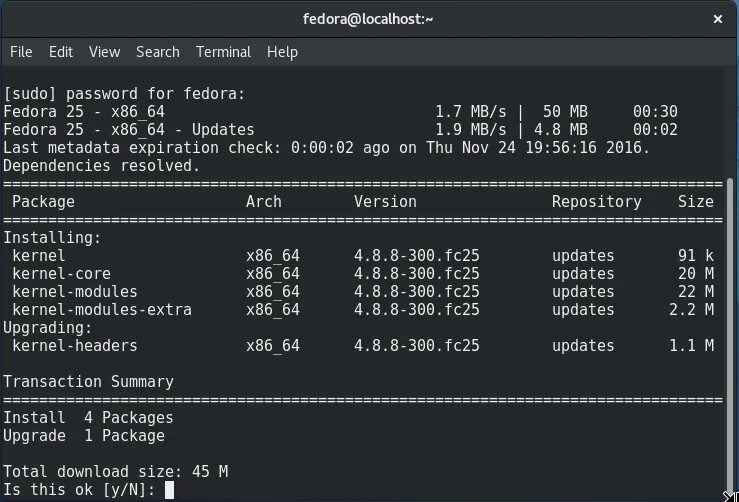Viewport: 739px width, 502px height.
Task: Click the 'Transaction Summary' text
Action: [89, 381]
